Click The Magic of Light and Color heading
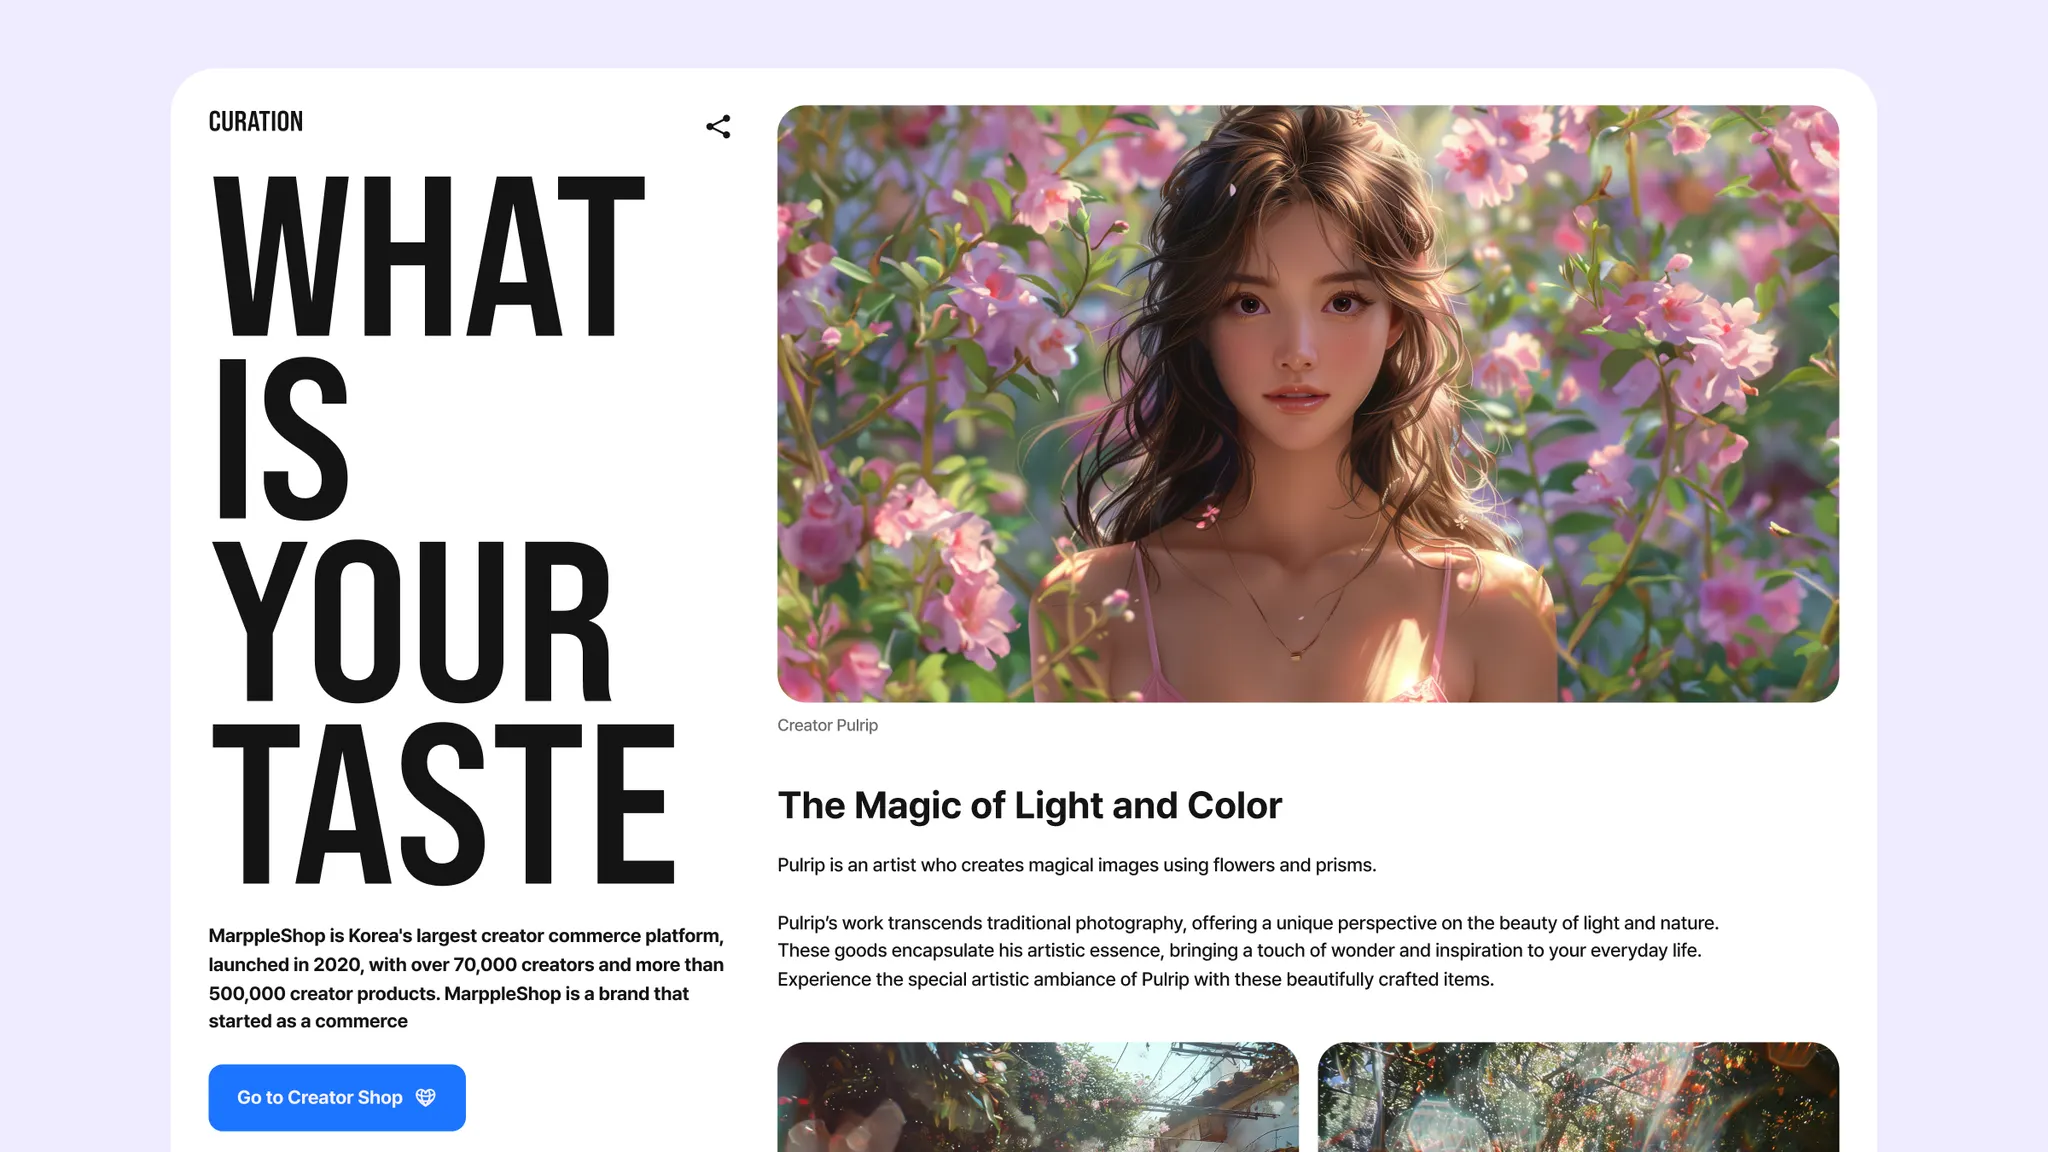 click(1029, 805)
